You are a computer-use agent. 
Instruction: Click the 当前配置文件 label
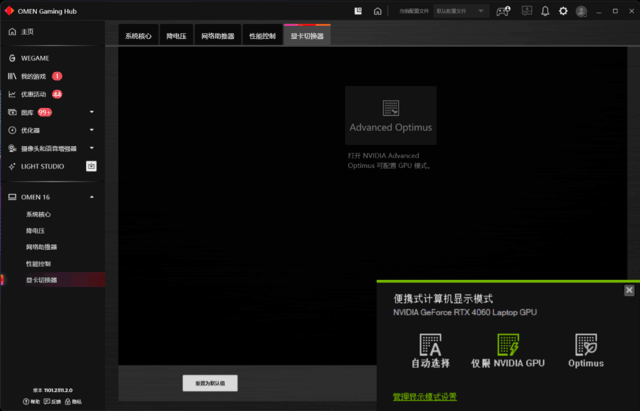pyautogui.click(x=414, y=11)
